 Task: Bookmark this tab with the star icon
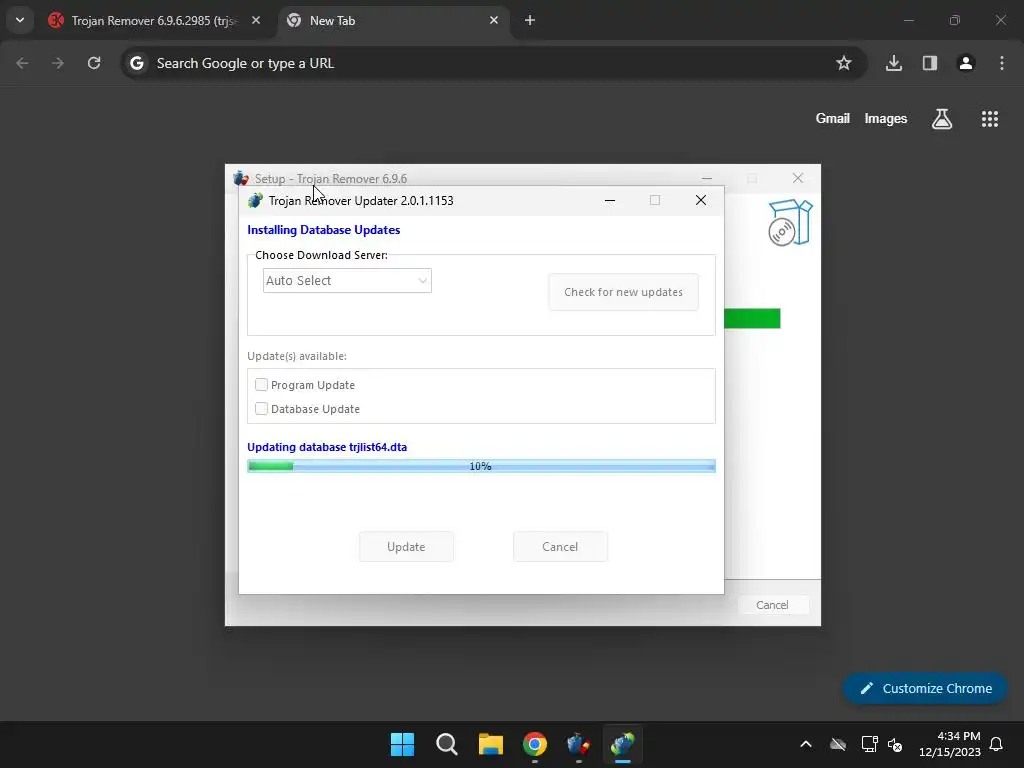844,63
